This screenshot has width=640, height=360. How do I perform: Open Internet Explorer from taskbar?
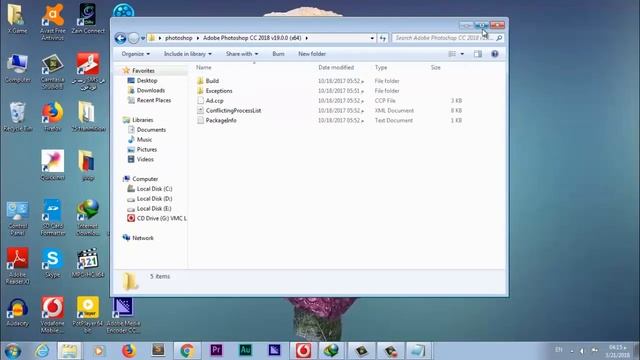(42, 351)
